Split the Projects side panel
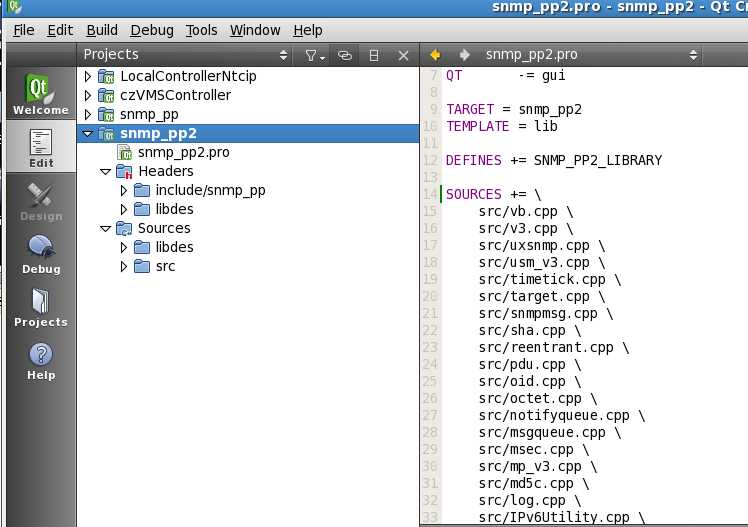Image resolution: width=748 pixels, height=527 pixels. coord(374,56)
